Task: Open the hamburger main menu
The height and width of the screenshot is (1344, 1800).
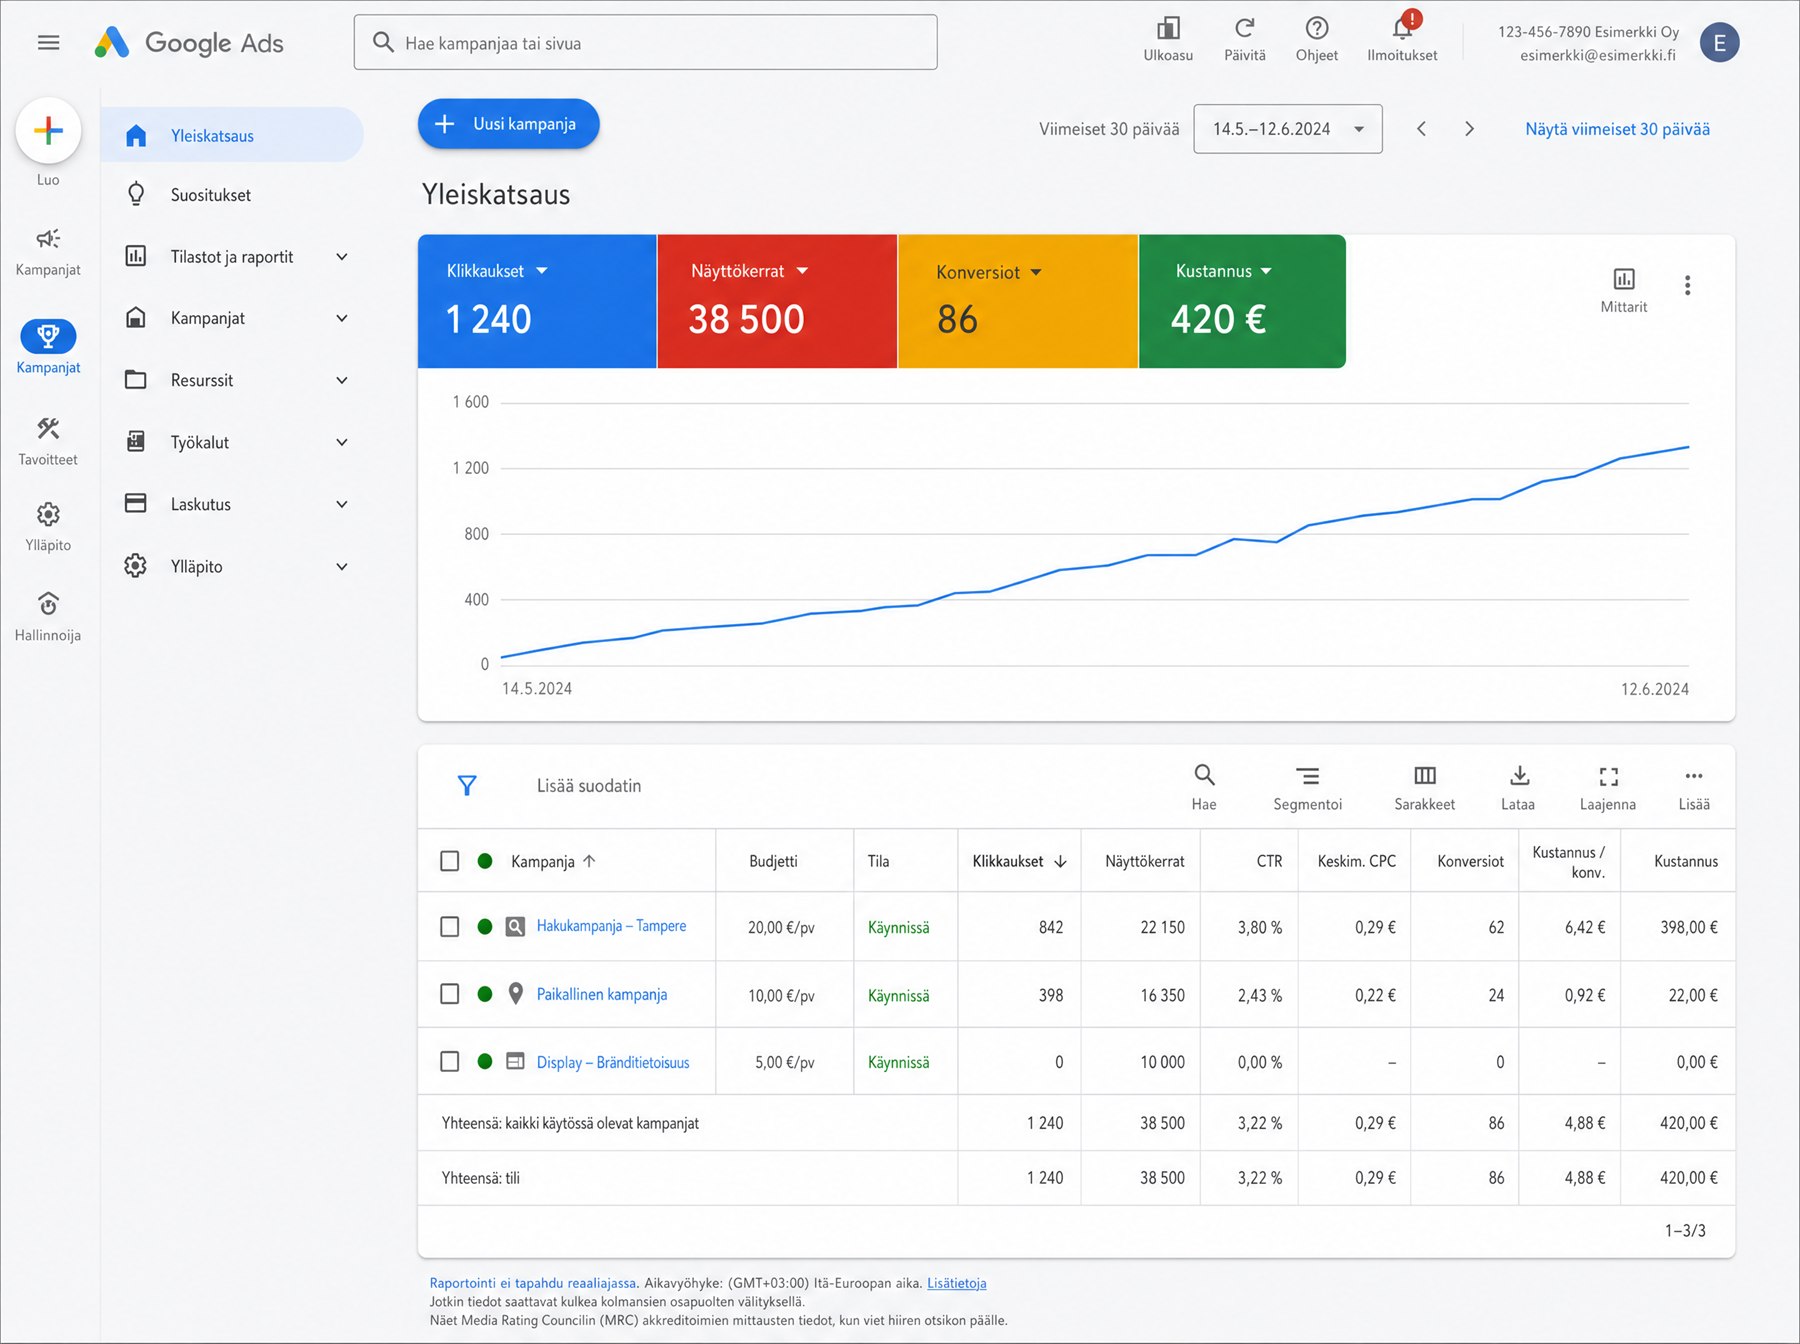Action: [x=48, y=42]
